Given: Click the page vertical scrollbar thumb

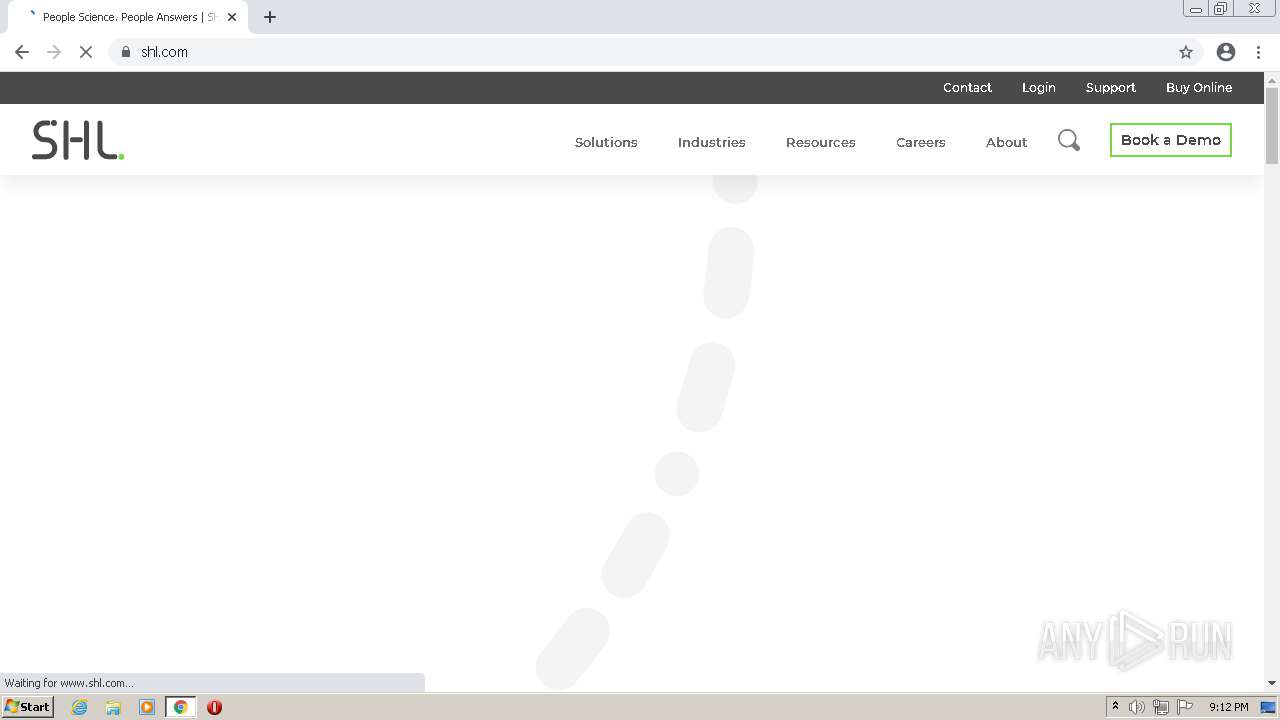Looking at the screenshot, I should [x=1272, y=126].
